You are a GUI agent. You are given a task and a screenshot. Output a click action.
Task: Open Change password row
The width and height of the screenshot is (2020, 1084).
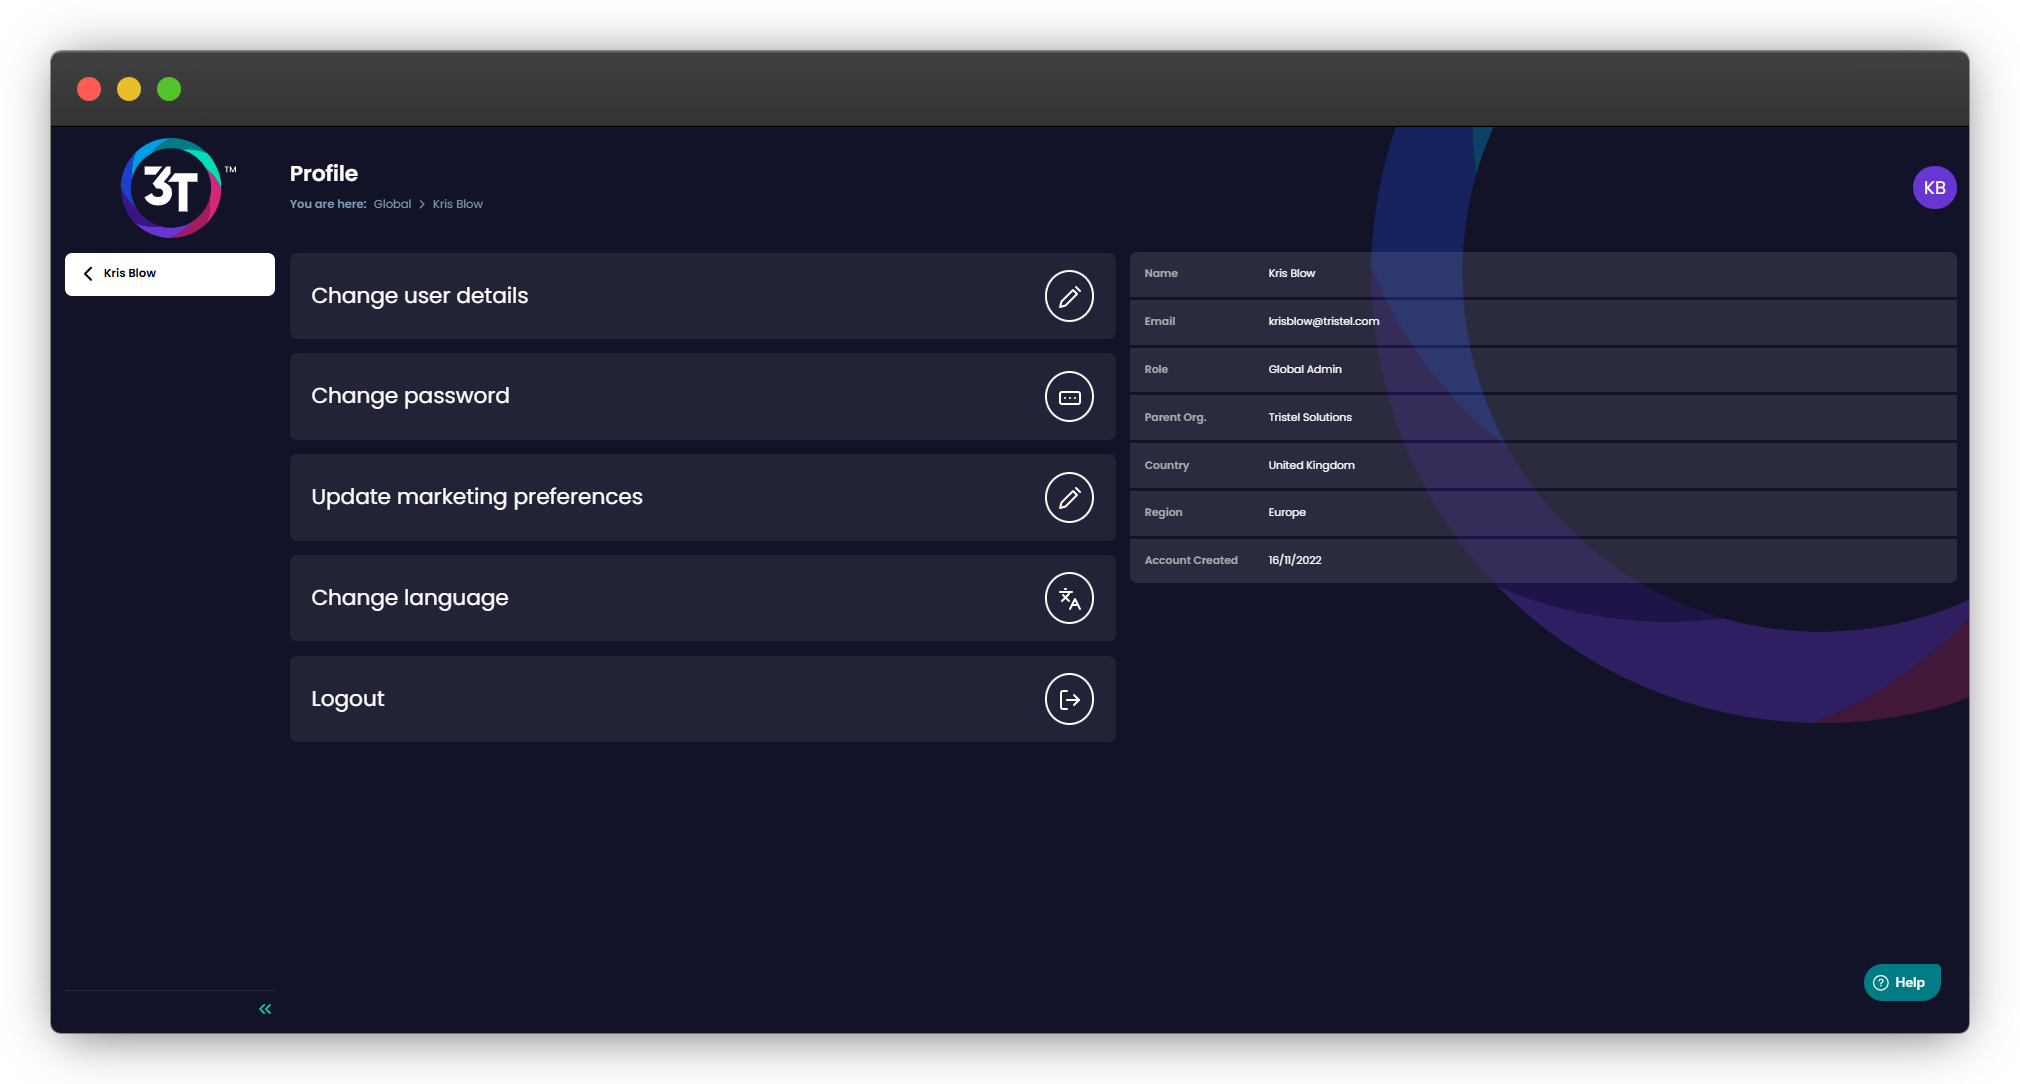pyautogui.click(x=410, y=396)
